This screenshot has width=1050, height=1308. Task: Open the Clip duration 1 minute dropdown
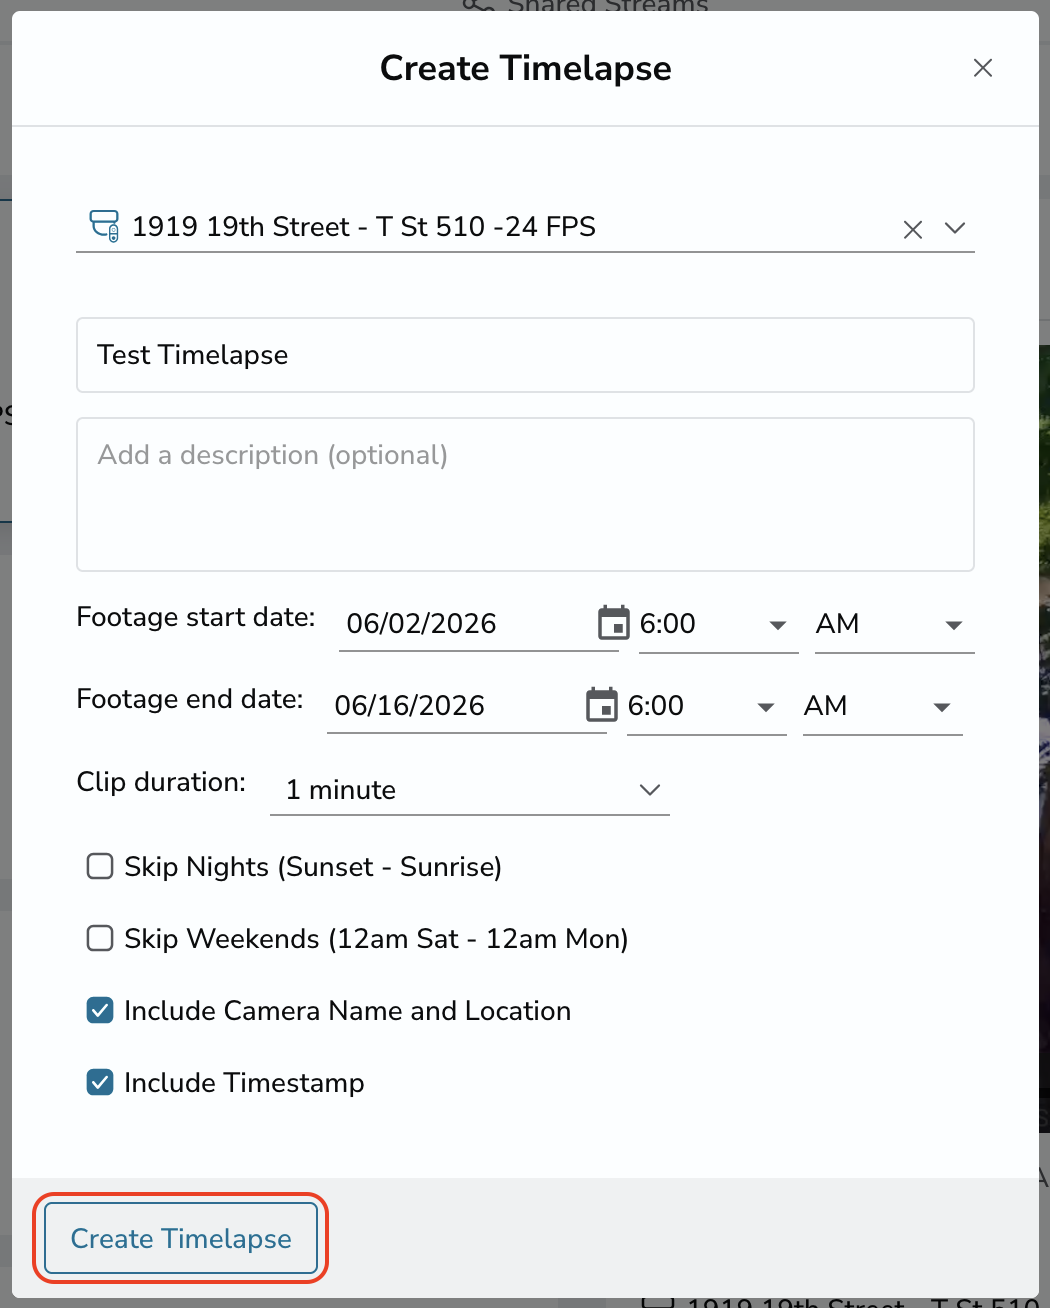[470, 790]
